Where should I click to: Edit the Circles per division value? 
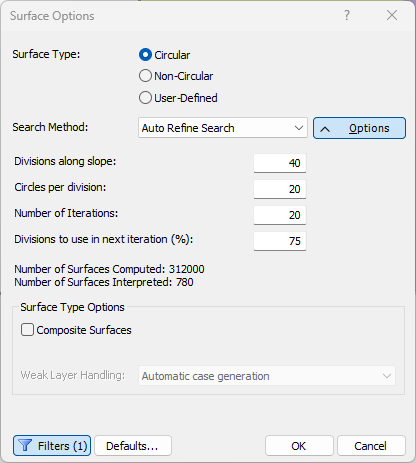click(x=280, y=189)
